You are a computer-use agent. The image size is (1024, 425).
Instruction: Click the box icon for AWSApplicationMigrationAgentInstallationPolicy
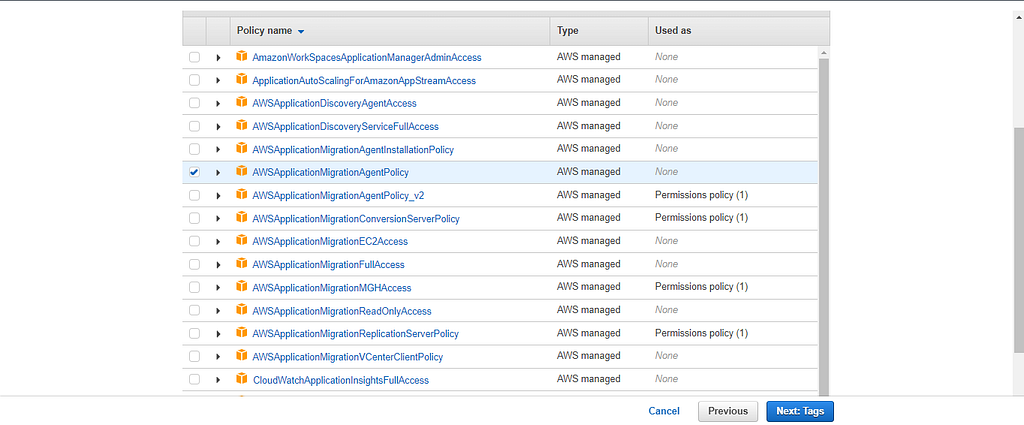click(x=242, y=149)
